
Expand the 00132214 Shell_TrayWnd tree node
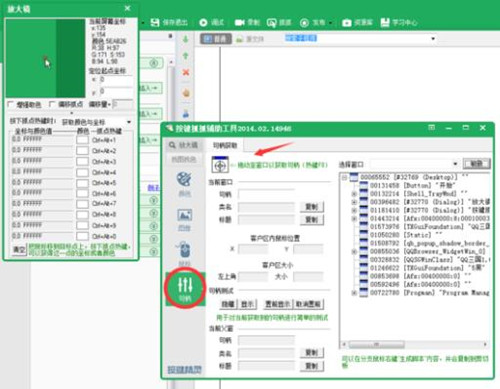coord(354,193)
